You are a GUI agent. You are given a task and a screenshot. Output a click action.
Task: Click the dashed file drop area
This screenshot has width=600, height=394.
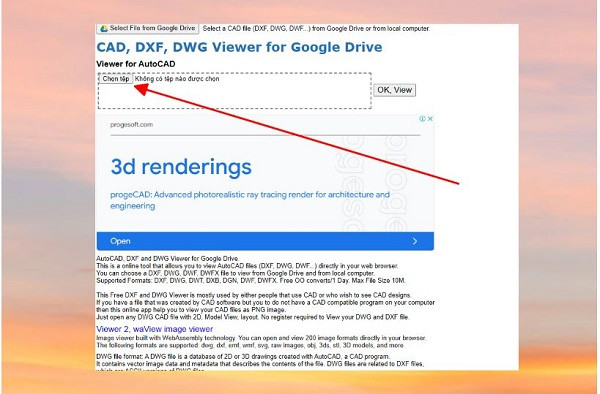click(235, 91)
